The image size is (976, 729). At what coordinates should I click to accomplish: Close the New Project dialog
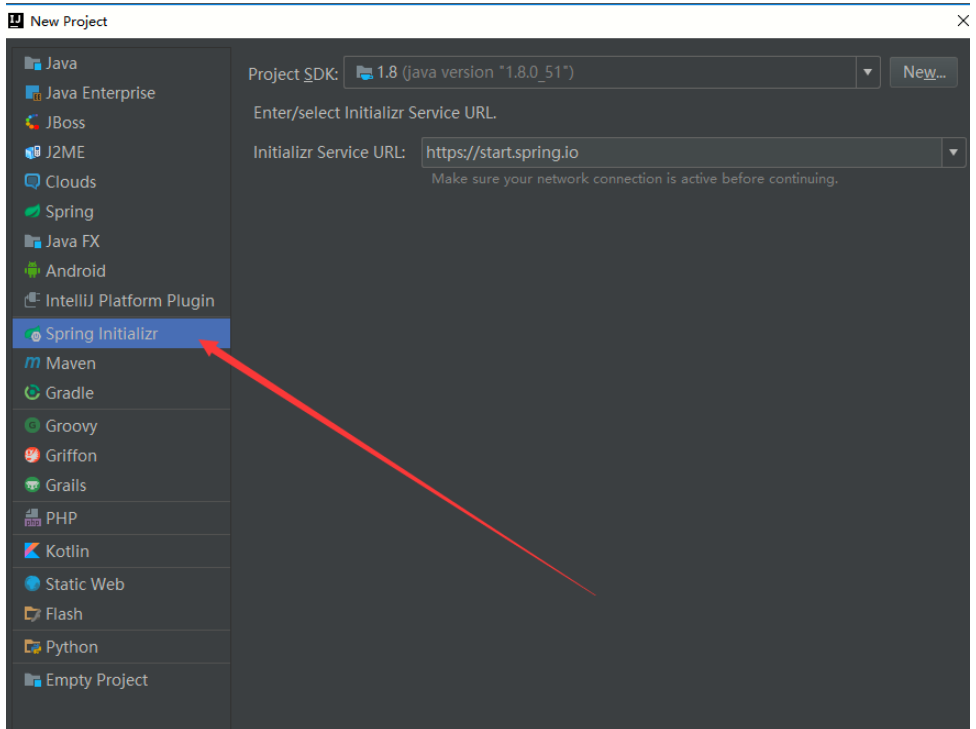[963, 21]
